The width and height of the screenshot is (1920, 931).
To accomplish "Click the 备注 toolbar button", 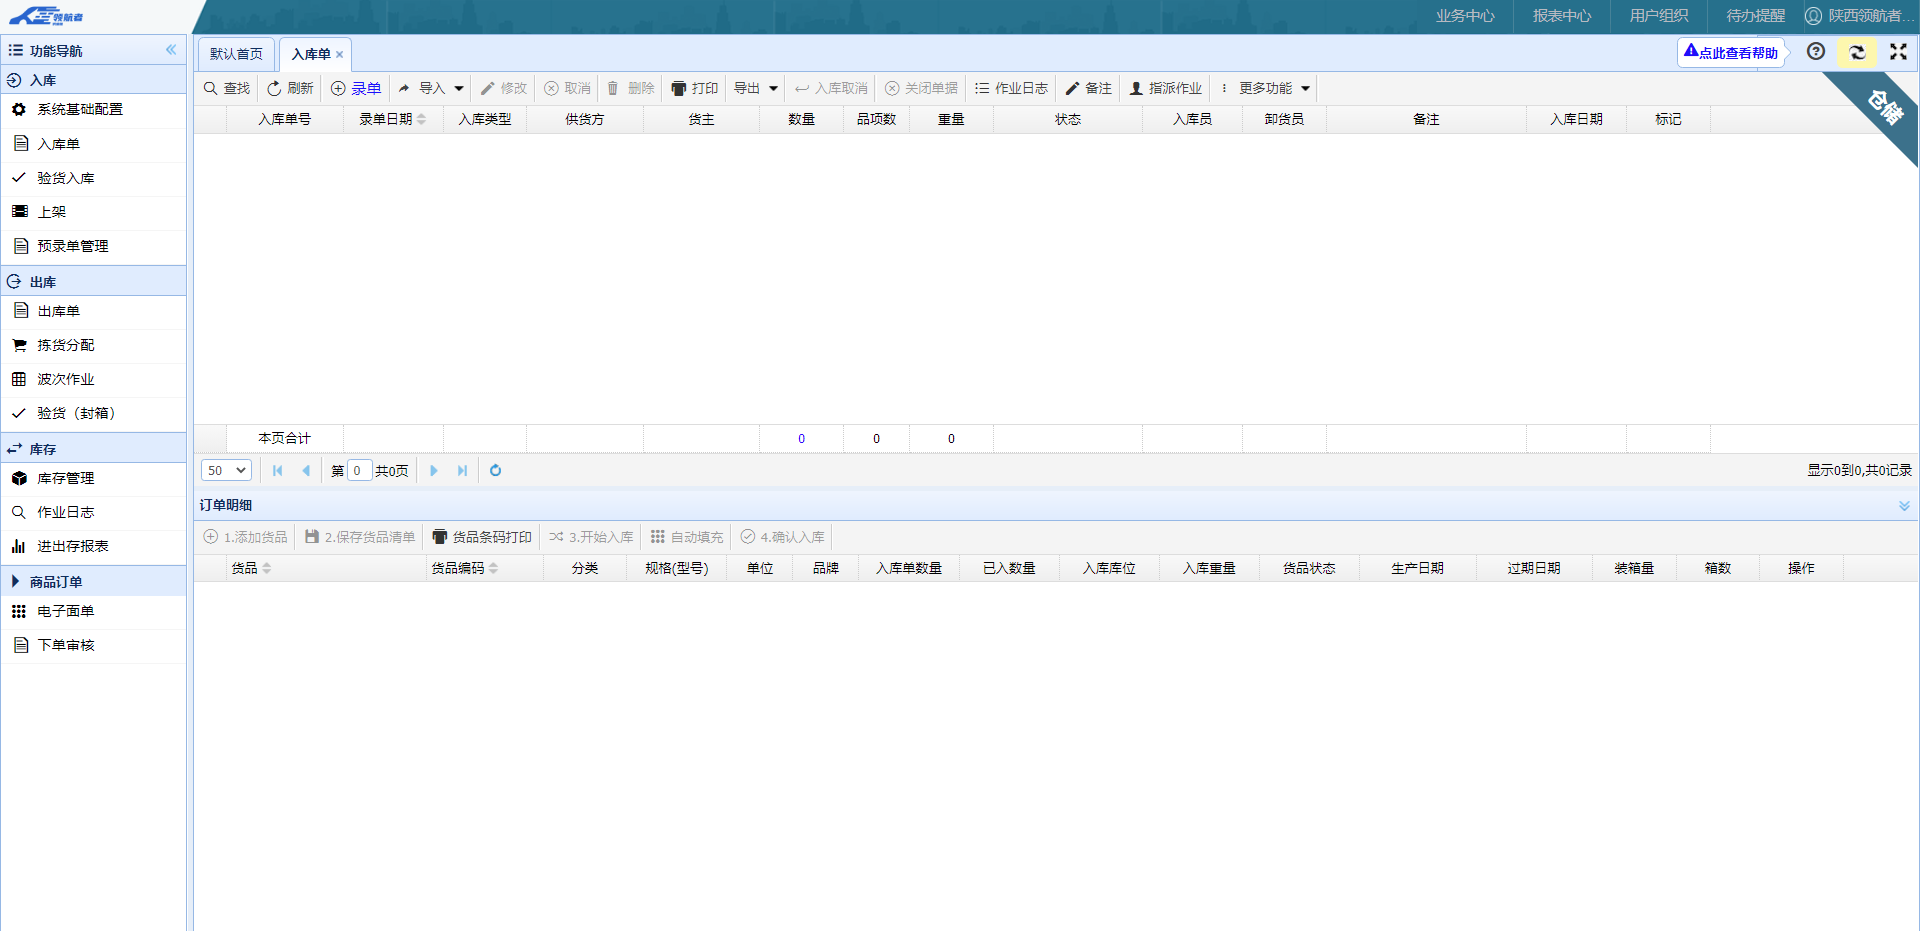I will (1089, 88).
